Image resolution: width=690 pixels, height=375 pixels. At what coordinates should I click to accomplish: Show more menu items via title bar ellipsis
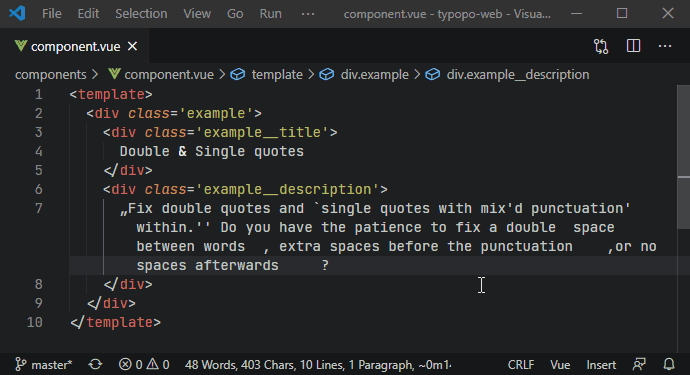[x=308, y=14]
